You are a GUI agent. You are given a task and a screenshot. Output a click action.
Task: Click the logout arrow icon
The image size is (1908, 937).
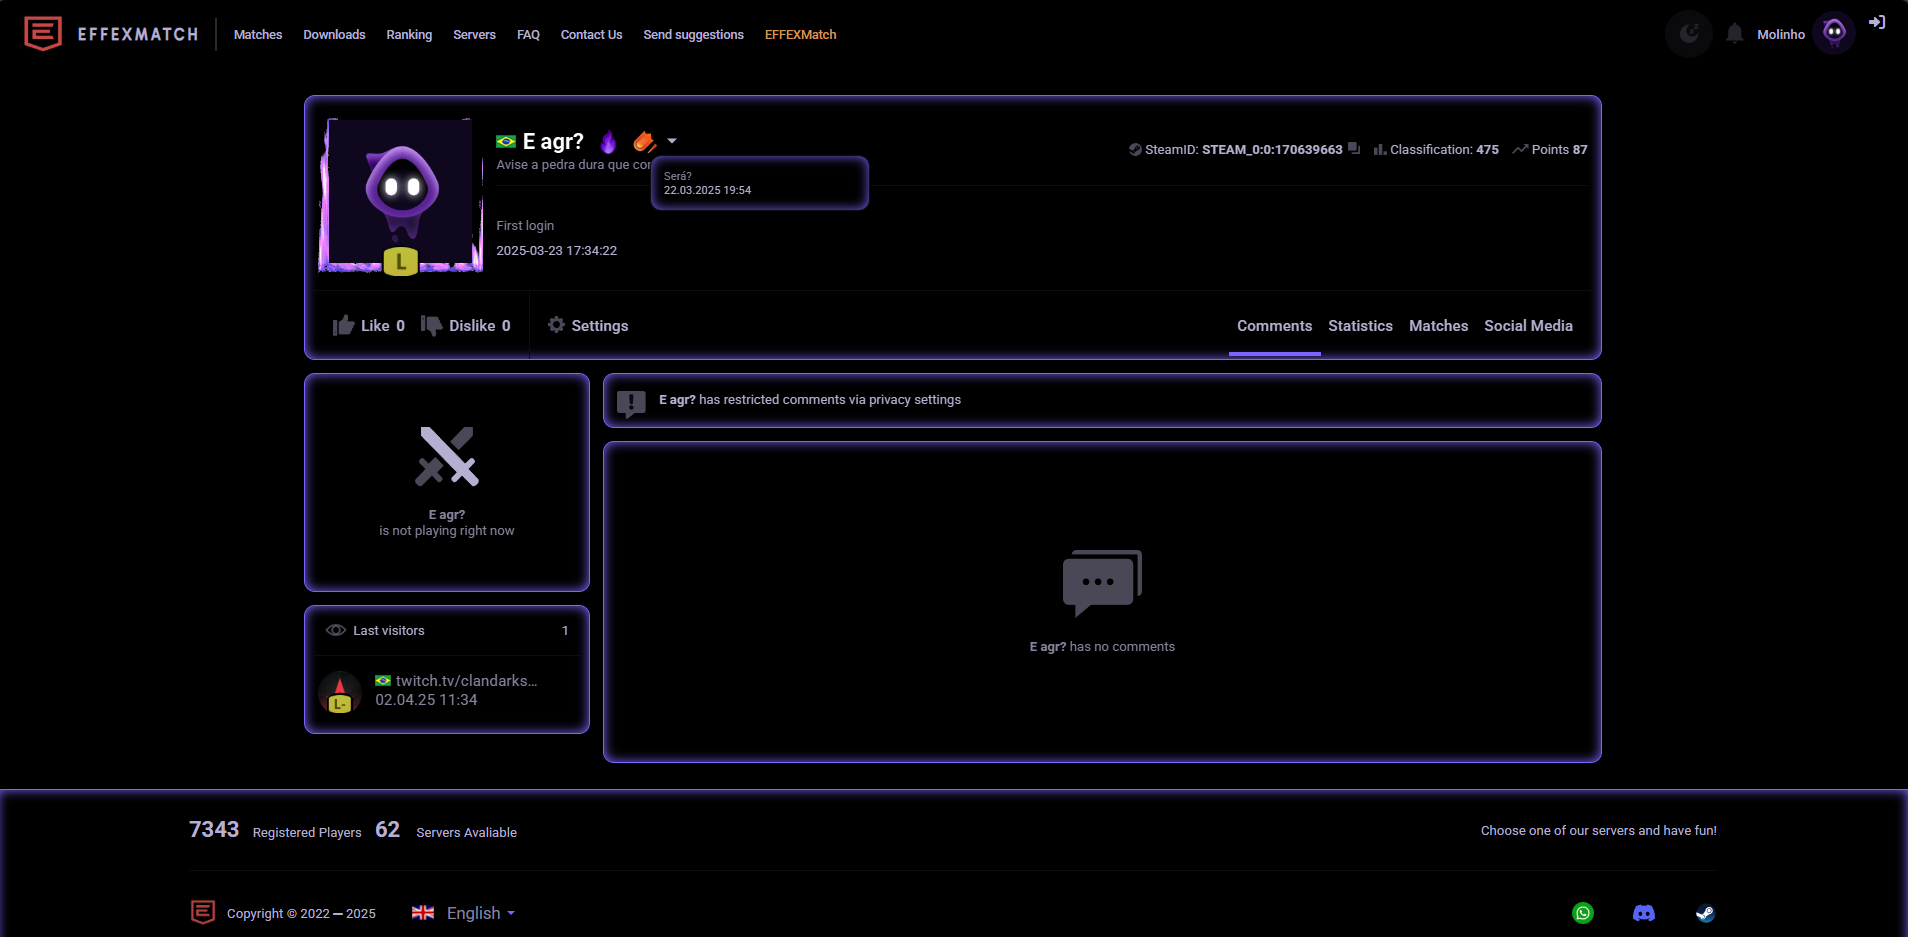1877,22
